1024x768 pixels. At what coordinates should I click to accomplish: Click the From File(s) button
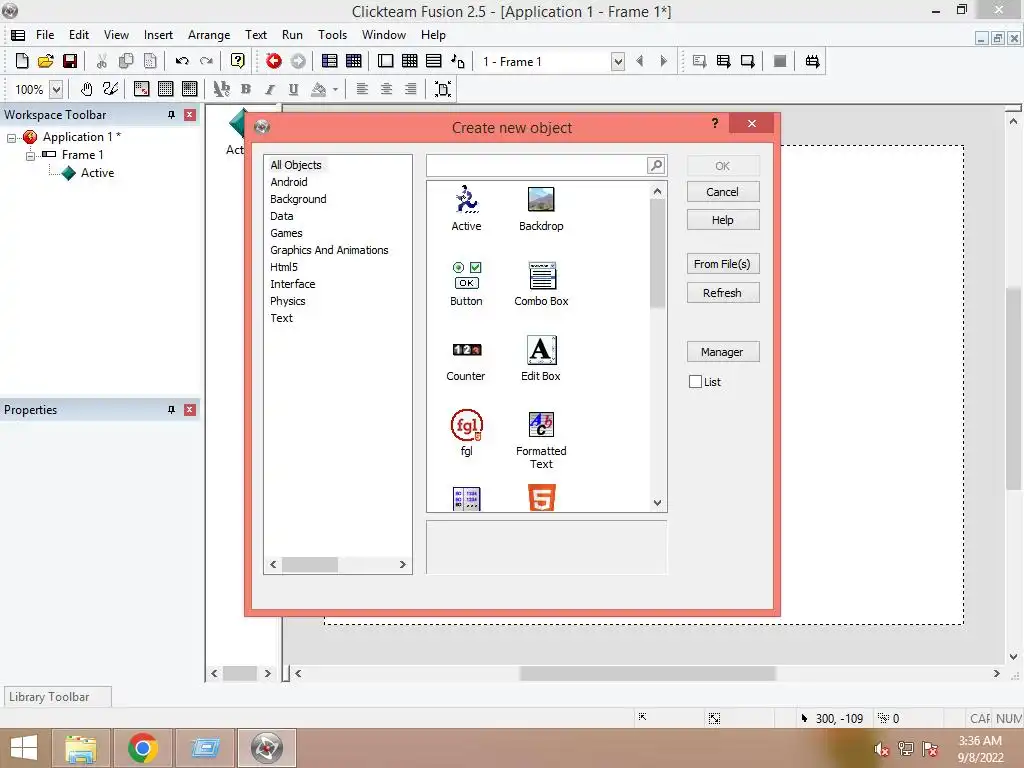pos(722,264)
